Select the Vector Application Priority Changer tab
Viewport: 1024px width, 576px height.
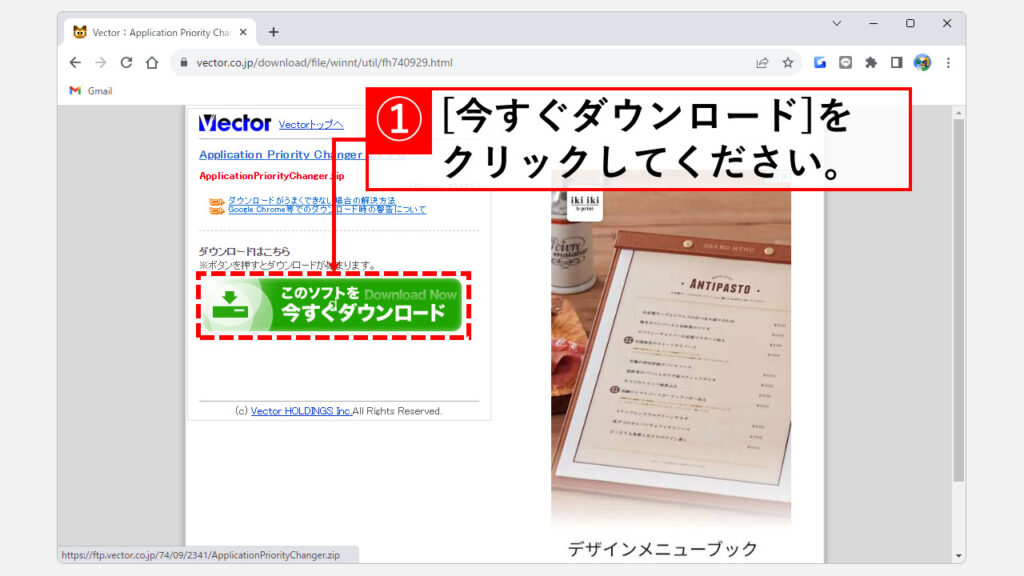click(x=160, y=32)
